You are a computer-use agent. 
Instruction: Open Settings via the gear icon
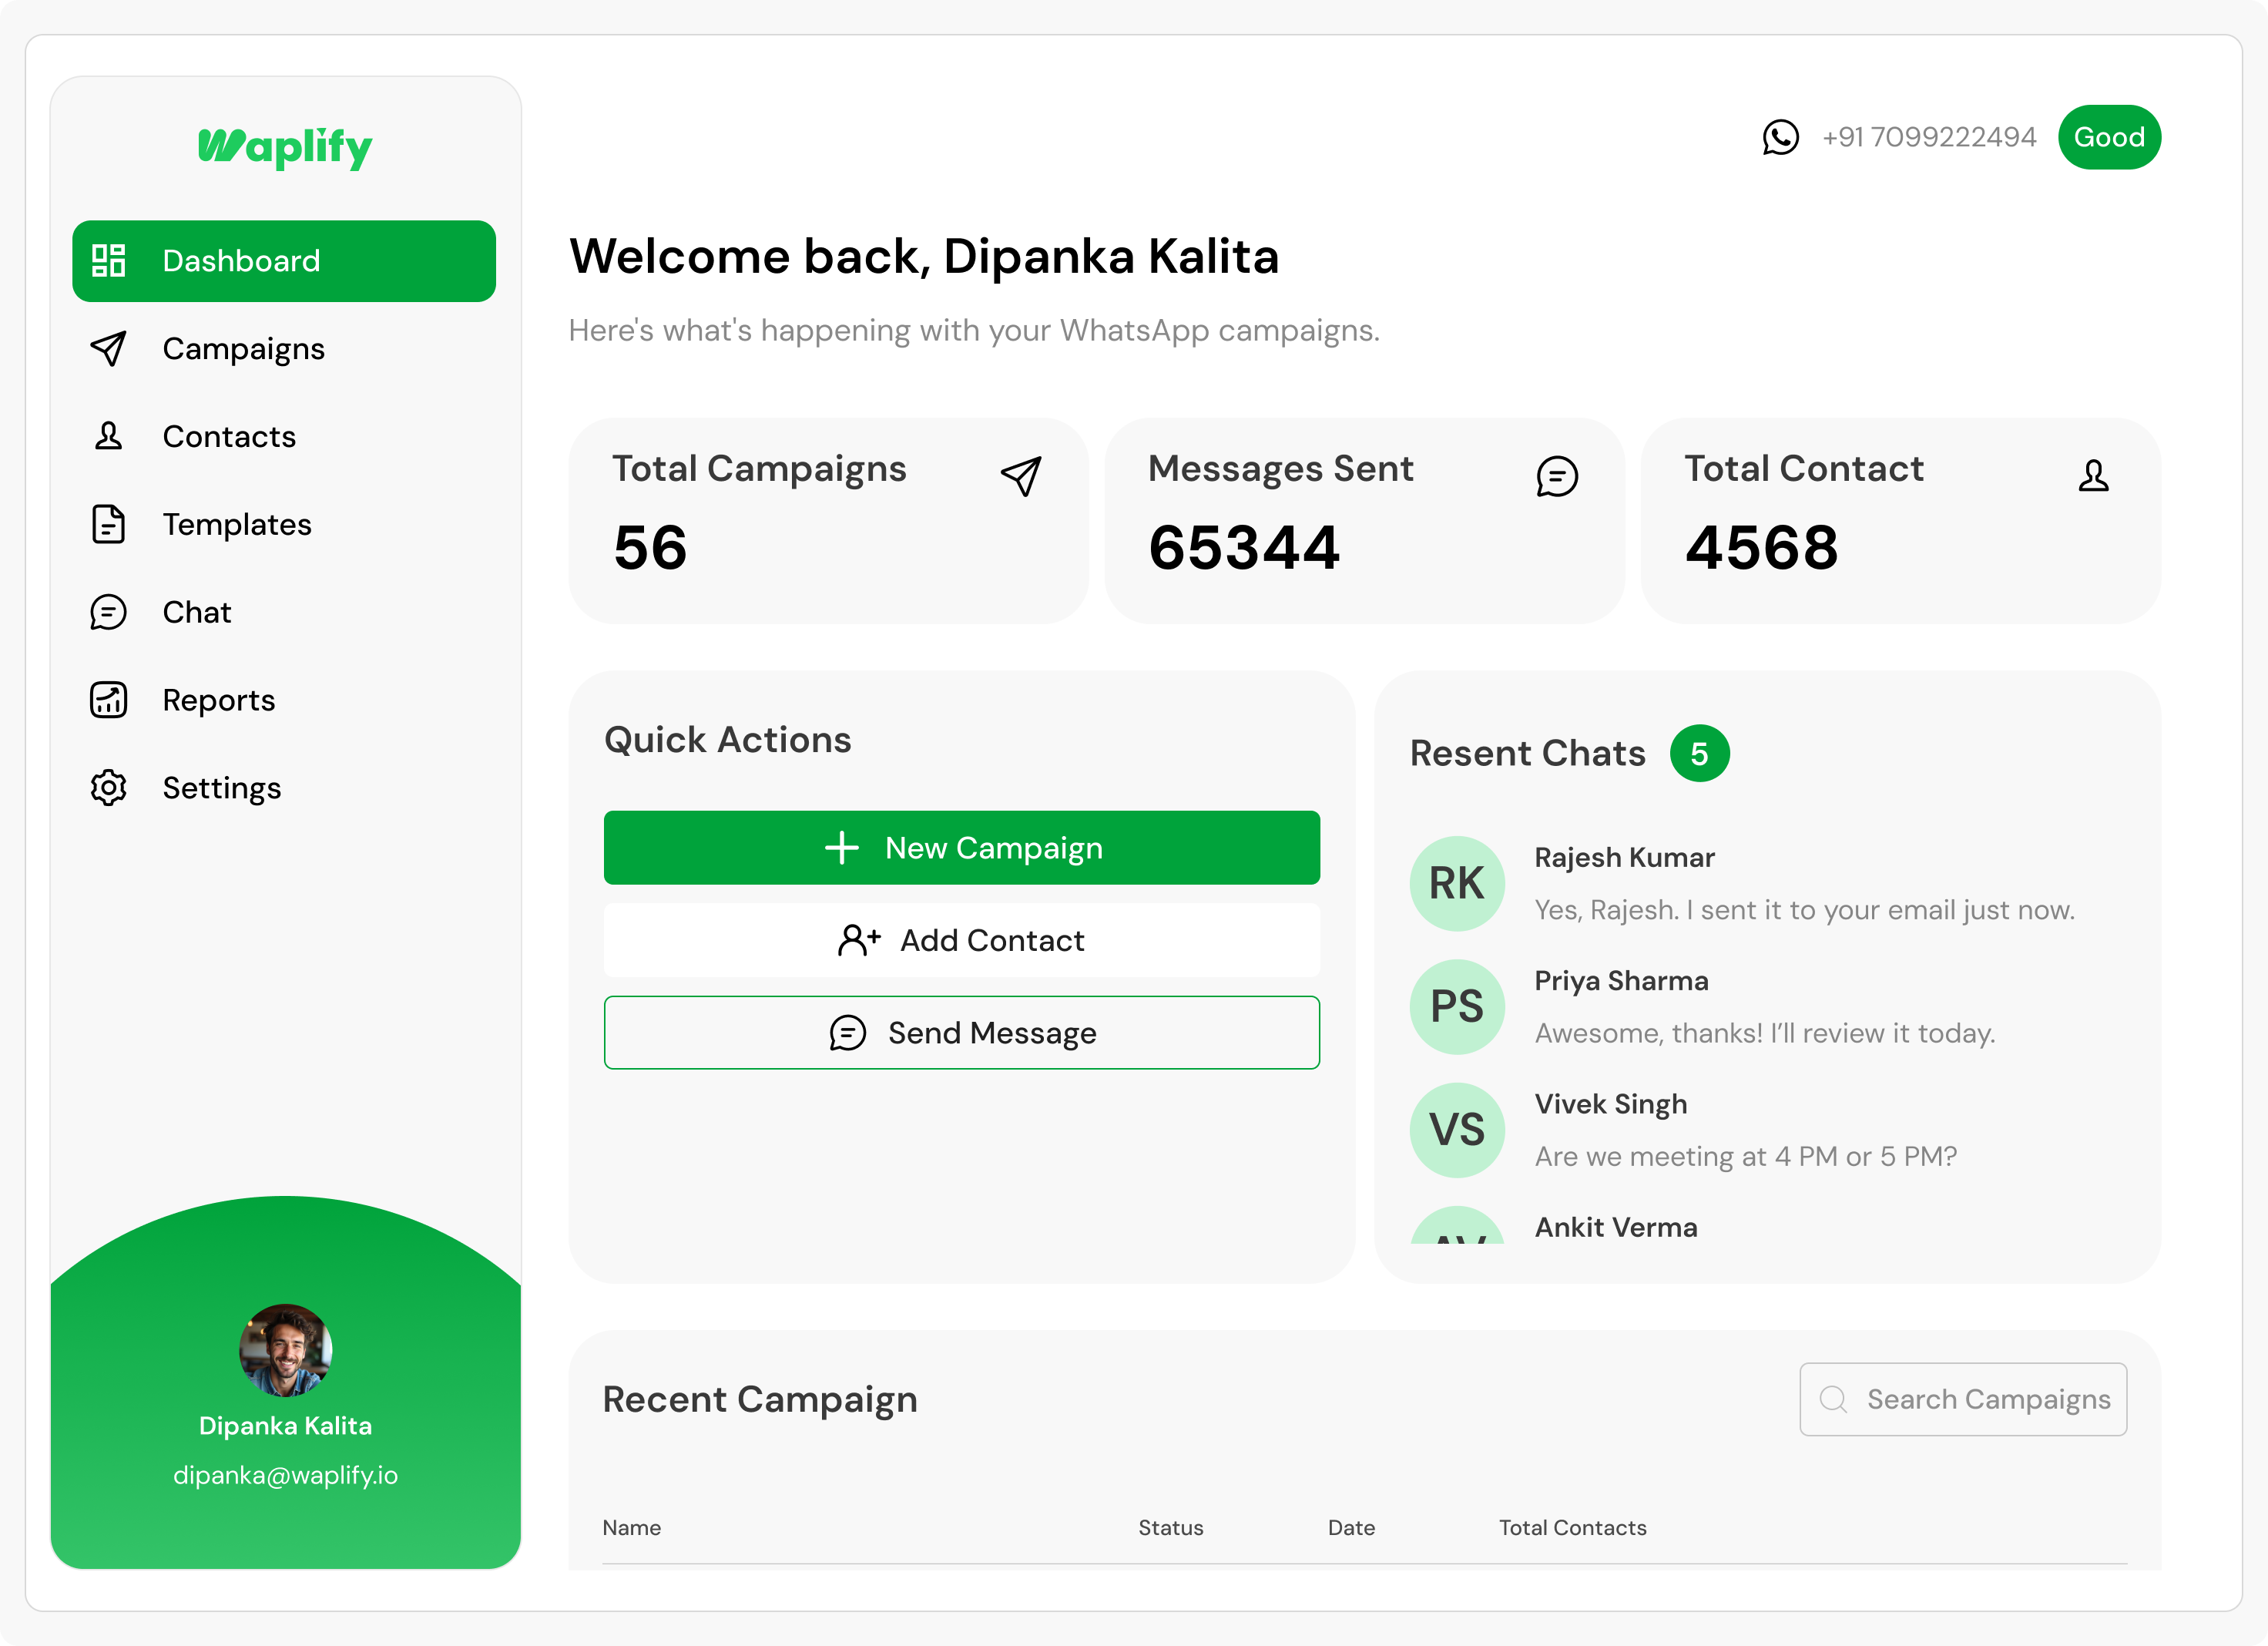[107, 788]
